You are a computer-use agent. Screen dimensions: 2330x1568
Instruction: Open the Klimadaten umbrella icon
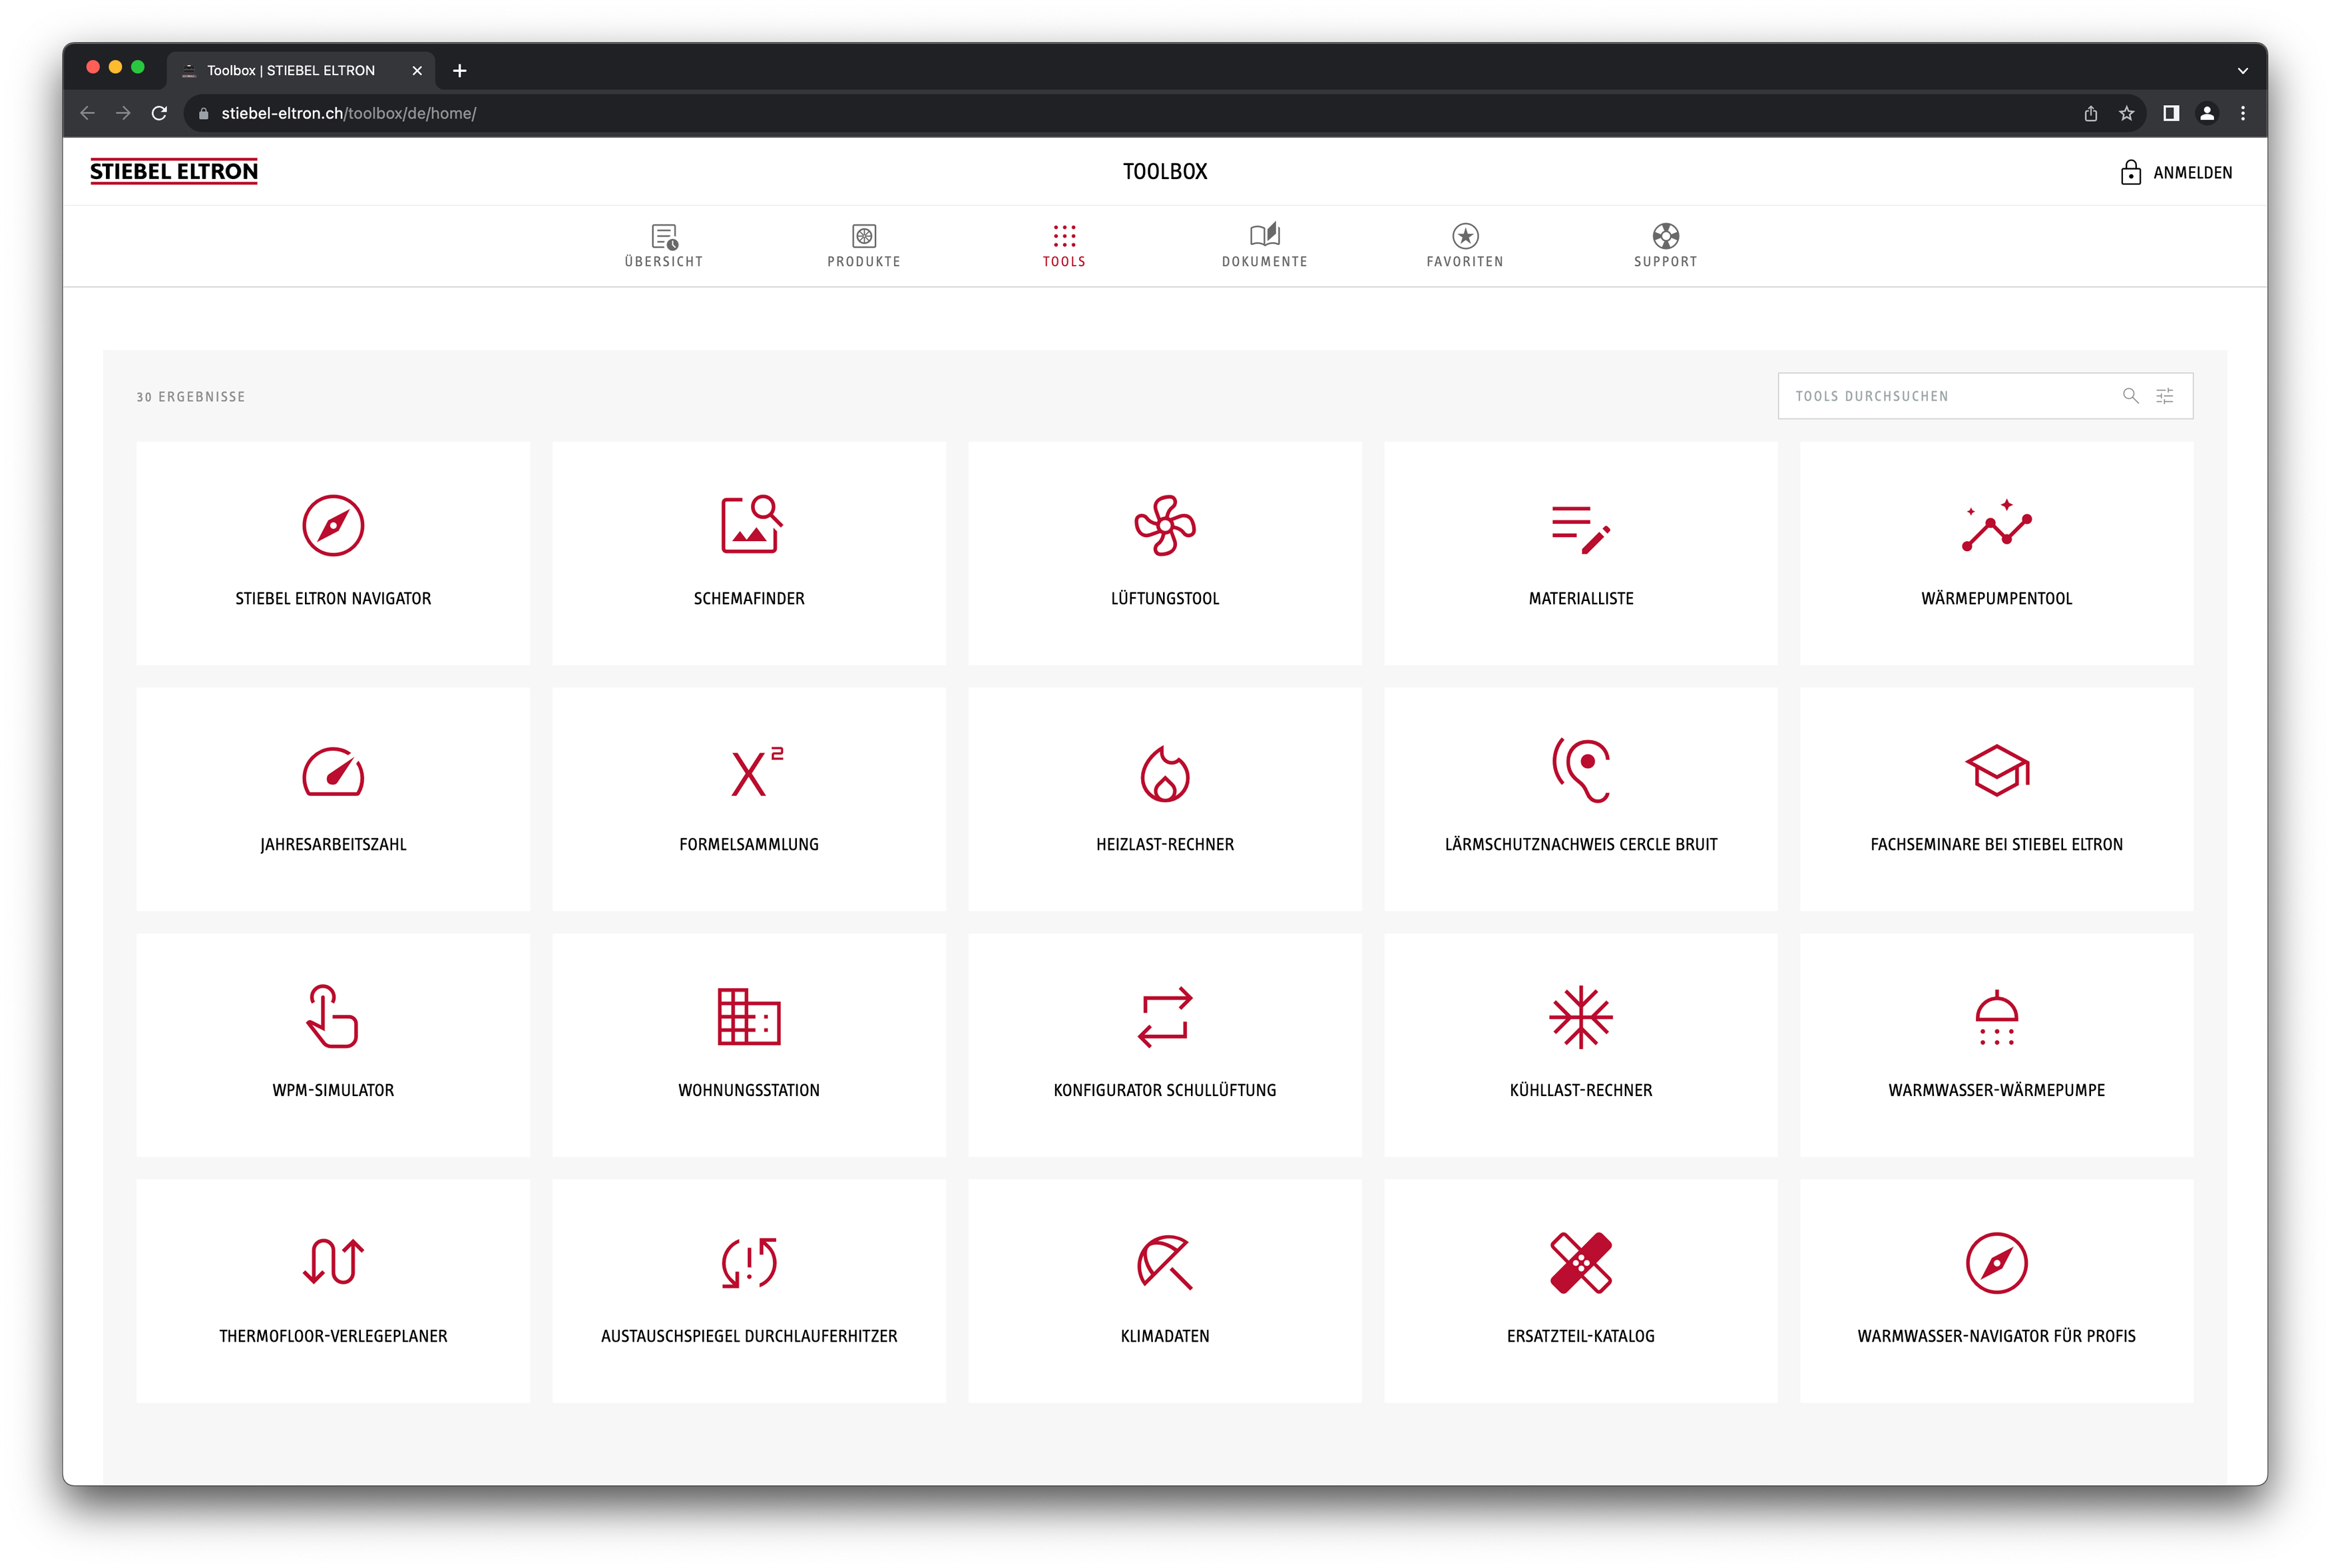pos(1165,1262)
